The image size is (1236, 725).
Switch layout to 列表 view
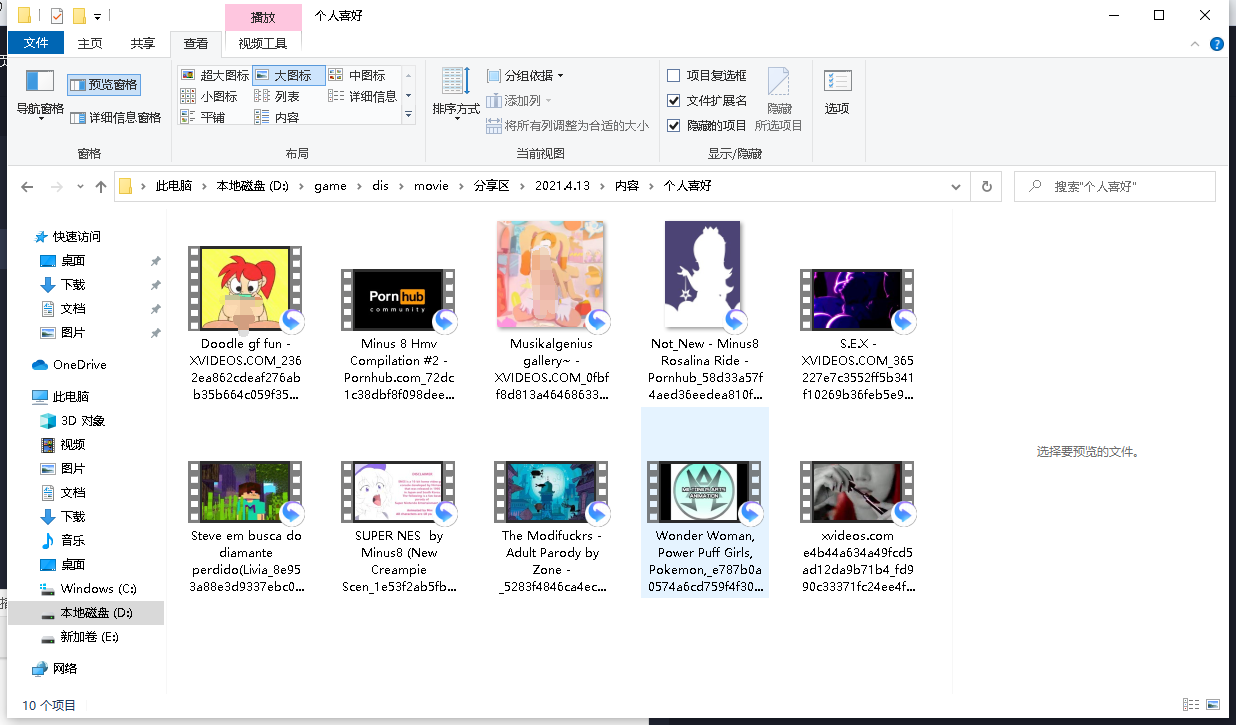278,96
